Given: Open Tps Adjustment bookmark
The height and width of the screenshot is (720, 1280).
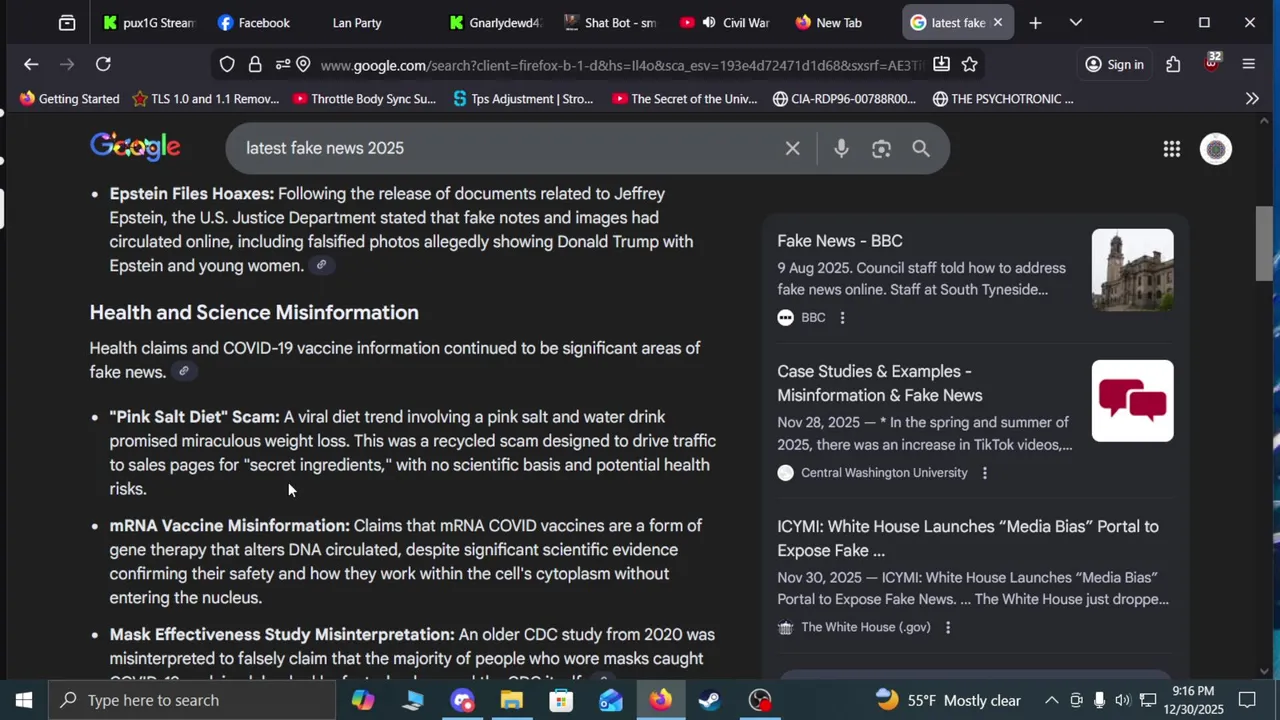Looking at the screenshot, I should (x=523, y=98).
